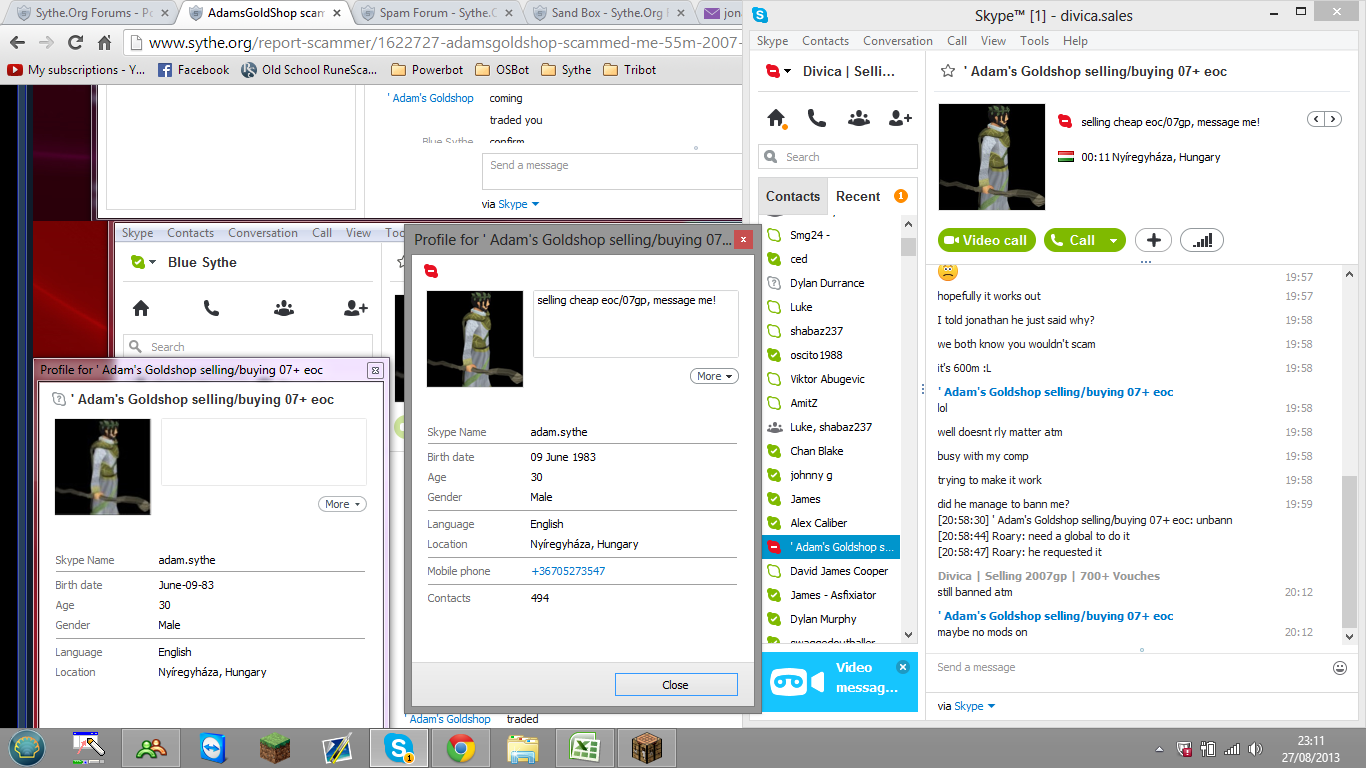Open file explorer from the taskbar
1366x768 pixels.
pyautogui.click(x=523, y=748)
